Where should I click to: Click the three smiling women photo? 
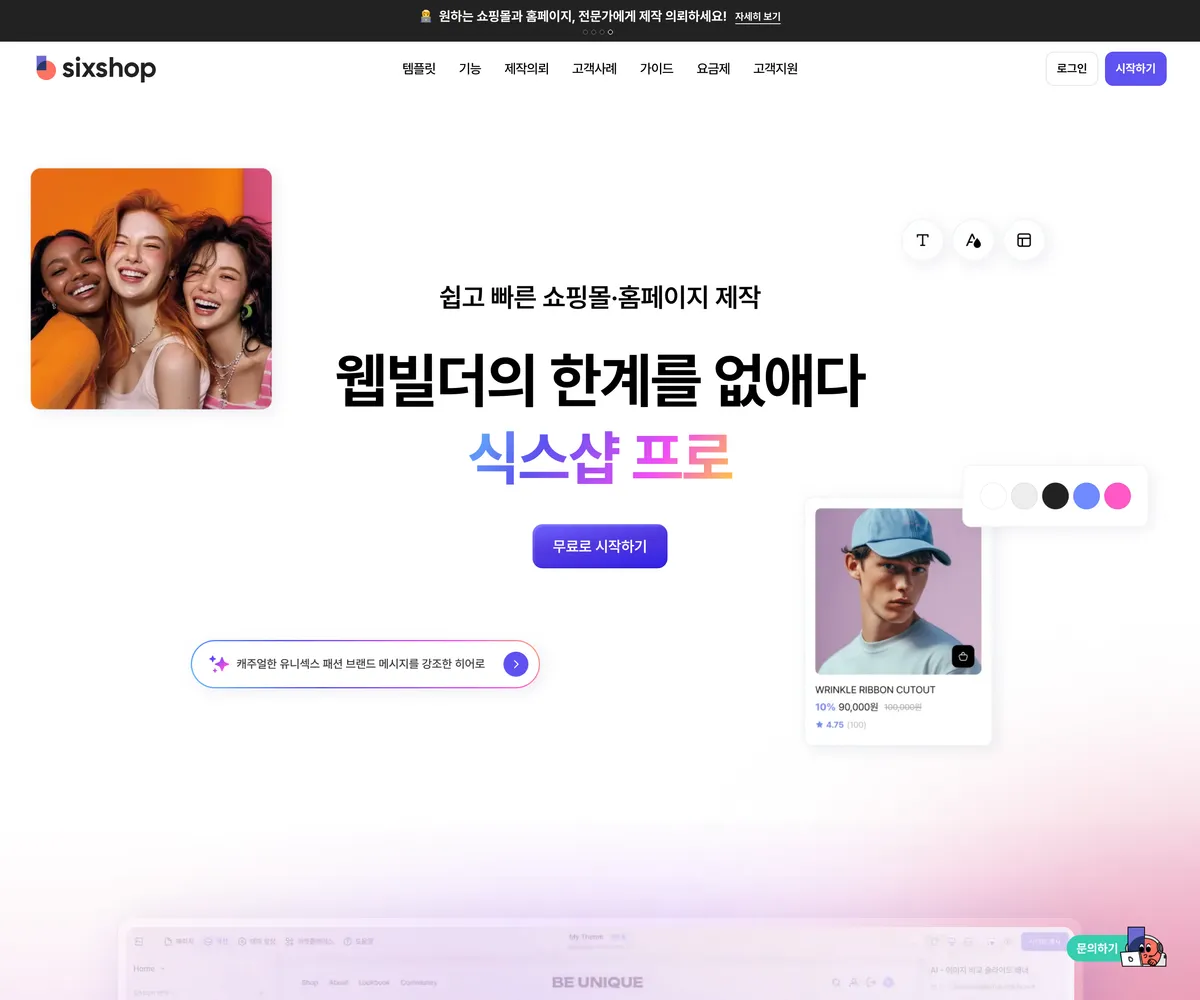(151, 289)
